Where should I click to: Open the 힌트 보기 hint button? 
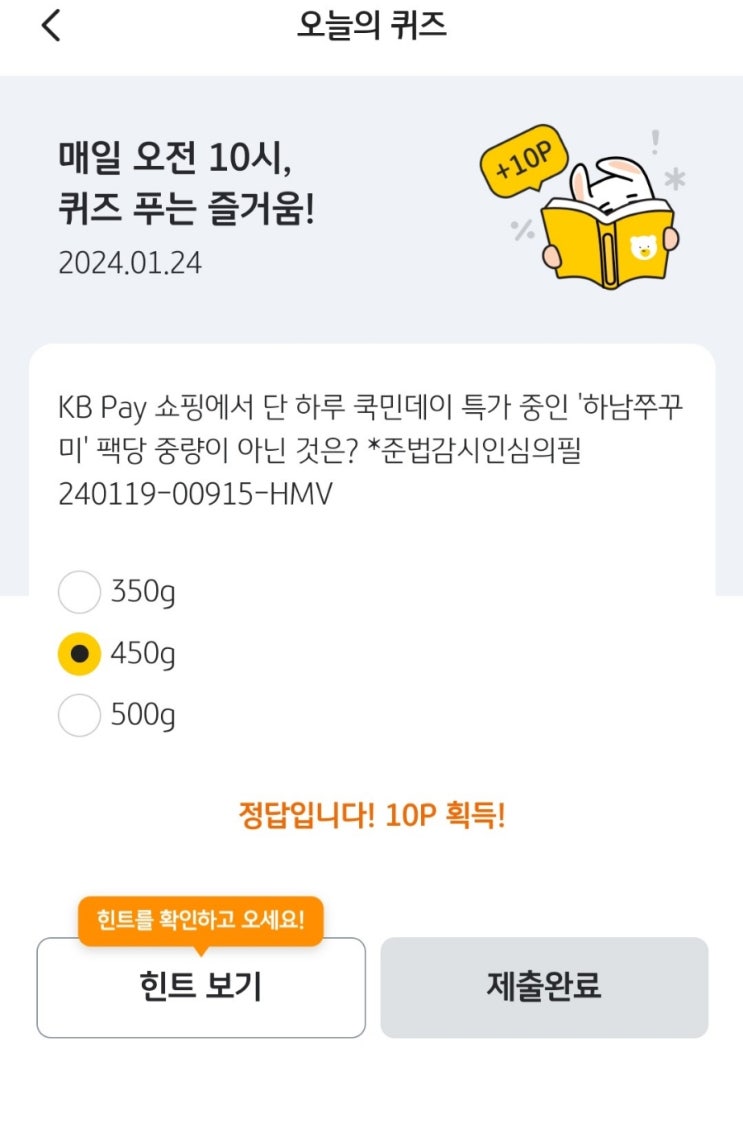(x=201, y=987)
